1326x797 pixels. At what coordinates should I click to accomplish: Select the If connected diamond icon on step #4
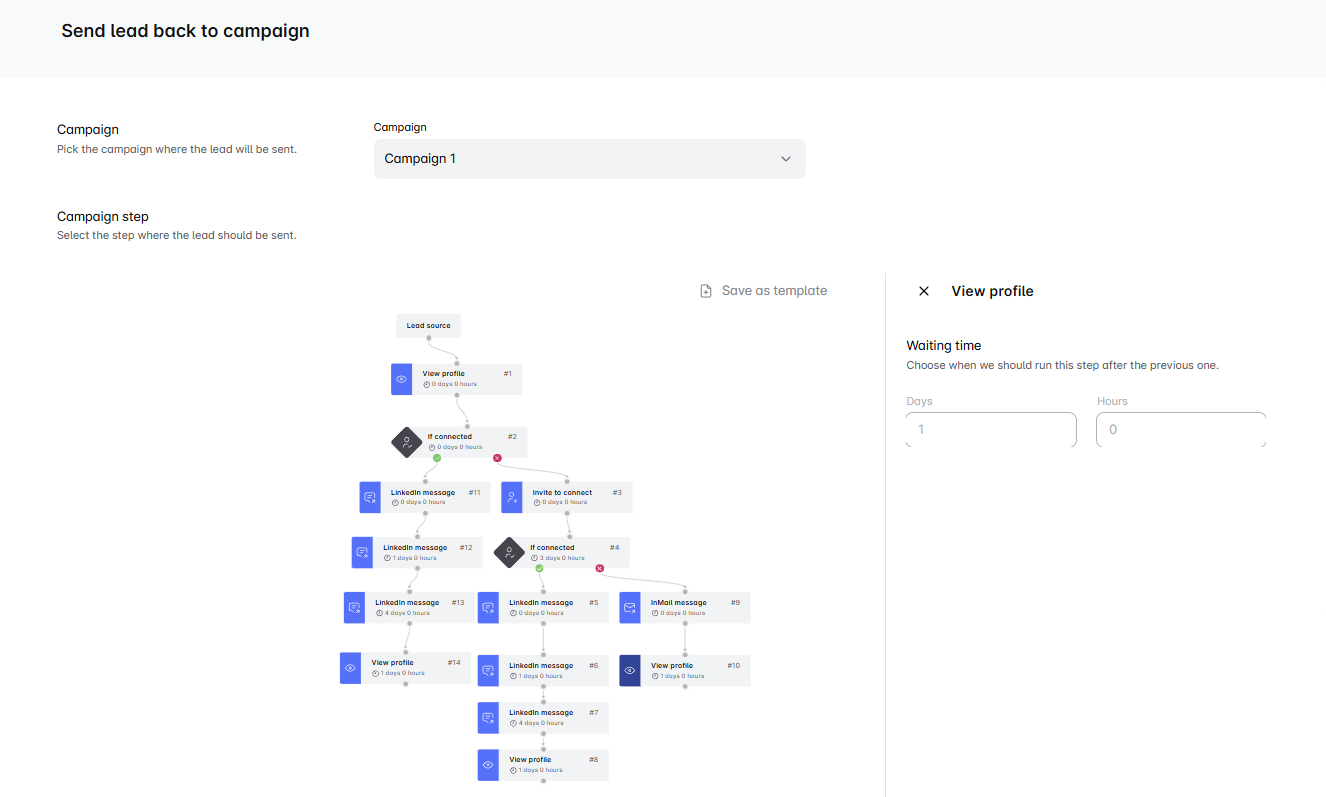509,552
